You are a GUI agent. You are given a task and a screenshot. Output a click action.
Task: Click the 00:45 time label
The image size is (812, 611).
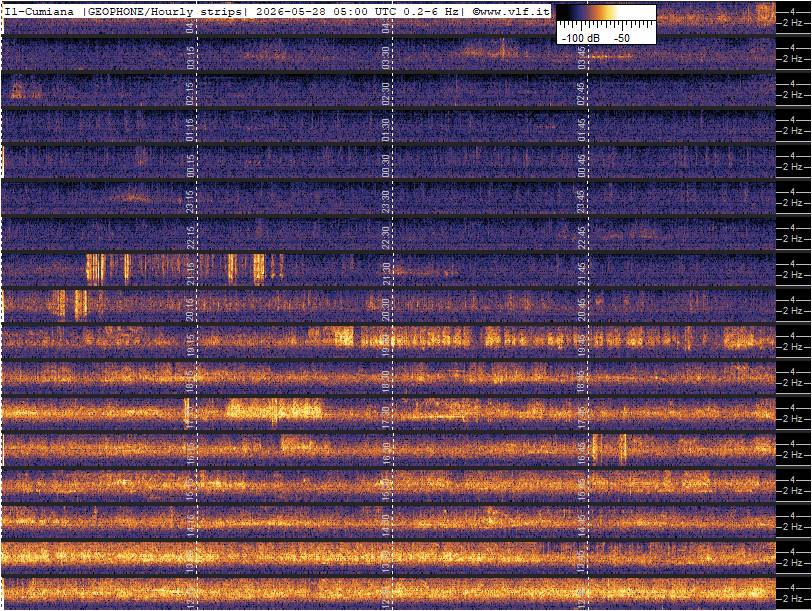pyautogui.click(x=581, y=166)
